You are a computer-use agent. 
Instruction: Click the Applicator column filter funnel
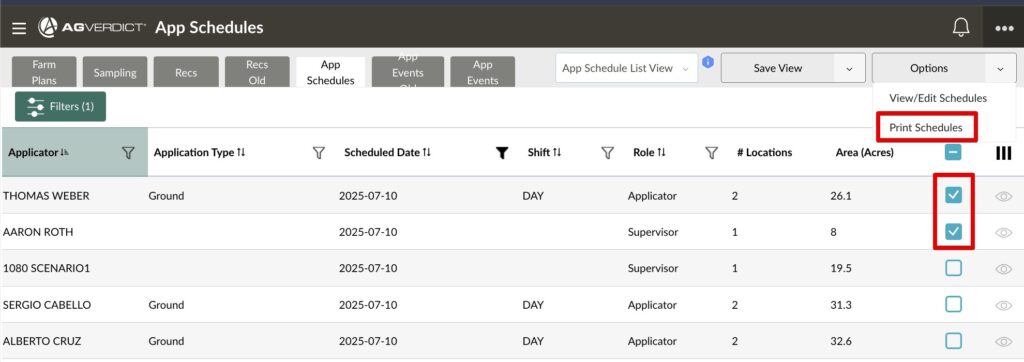[x=129, y=153]
